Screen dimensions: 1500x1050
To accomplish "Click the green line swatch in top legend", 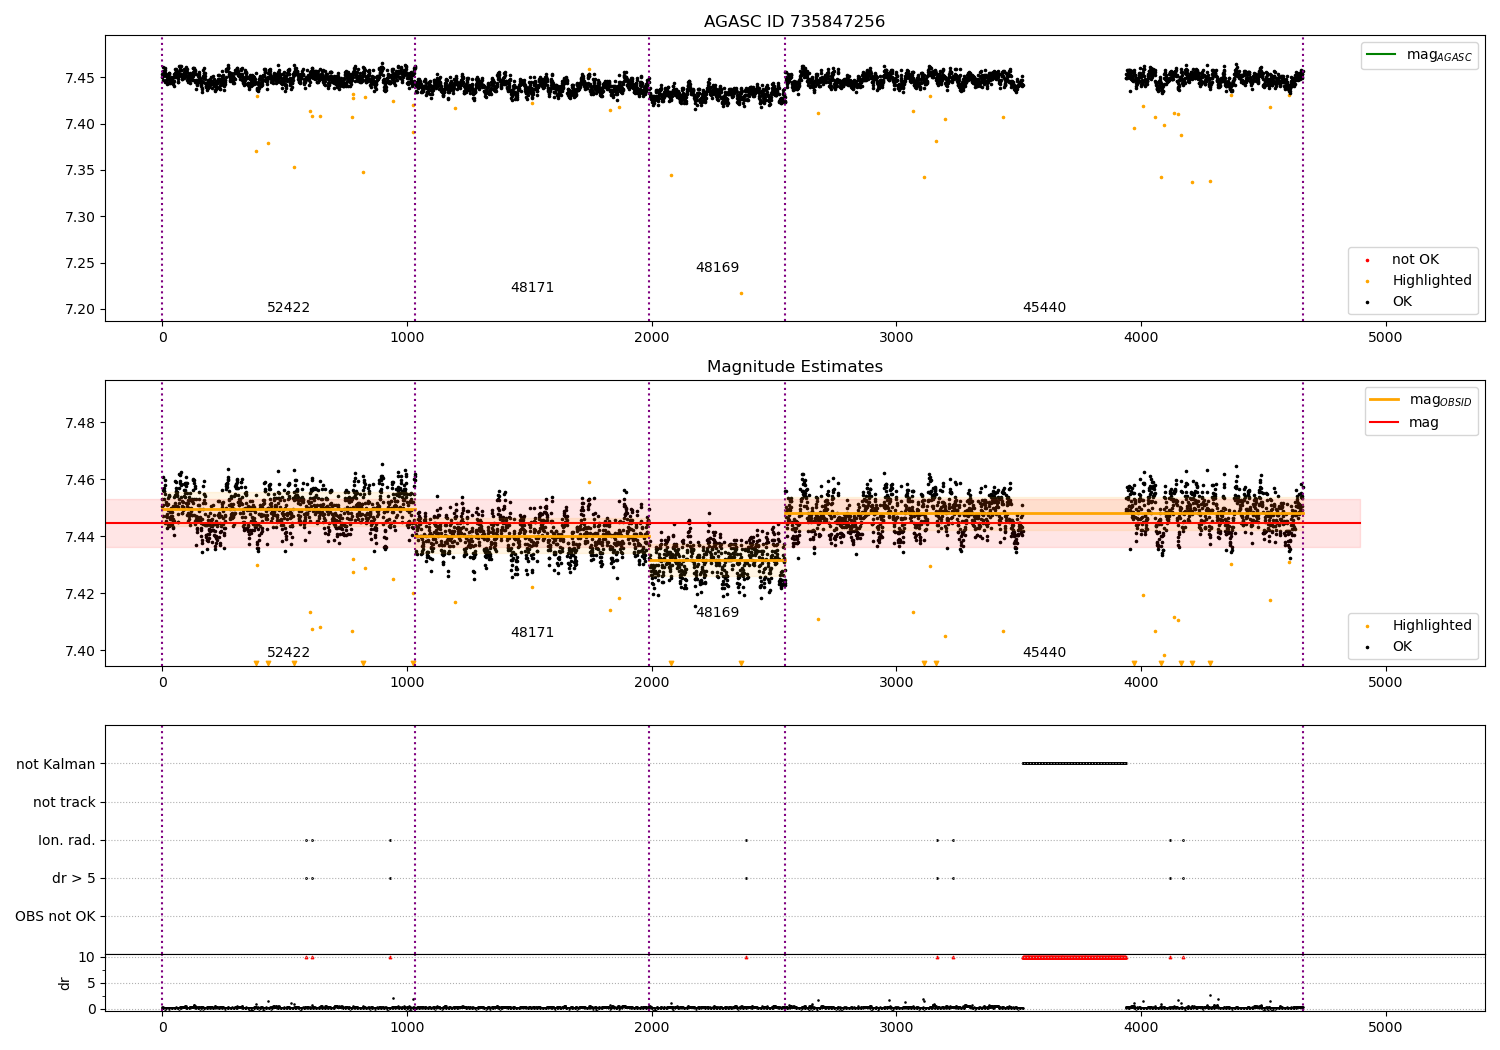I will 1381,55.
